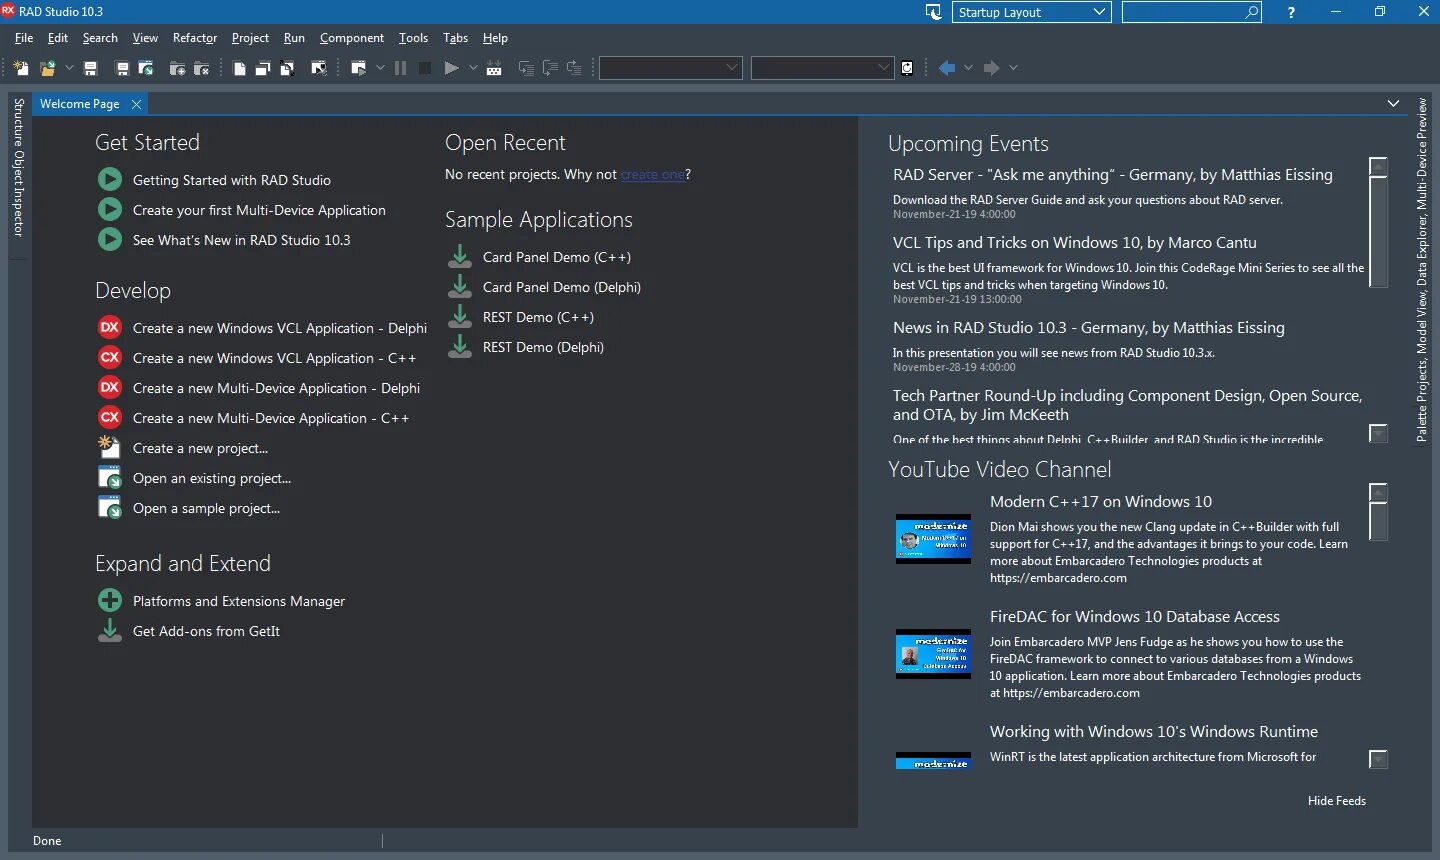Open Getting Started with RAD Studio
1440x860 pixels.
pos(232,180)
